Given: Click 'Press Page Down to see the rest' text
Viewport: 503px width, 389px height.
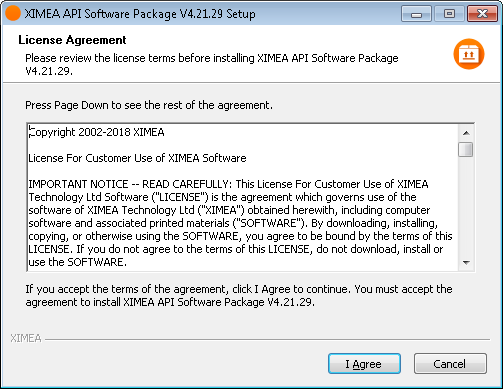Looking at the screenshot, I should click(x=149, y=105).
